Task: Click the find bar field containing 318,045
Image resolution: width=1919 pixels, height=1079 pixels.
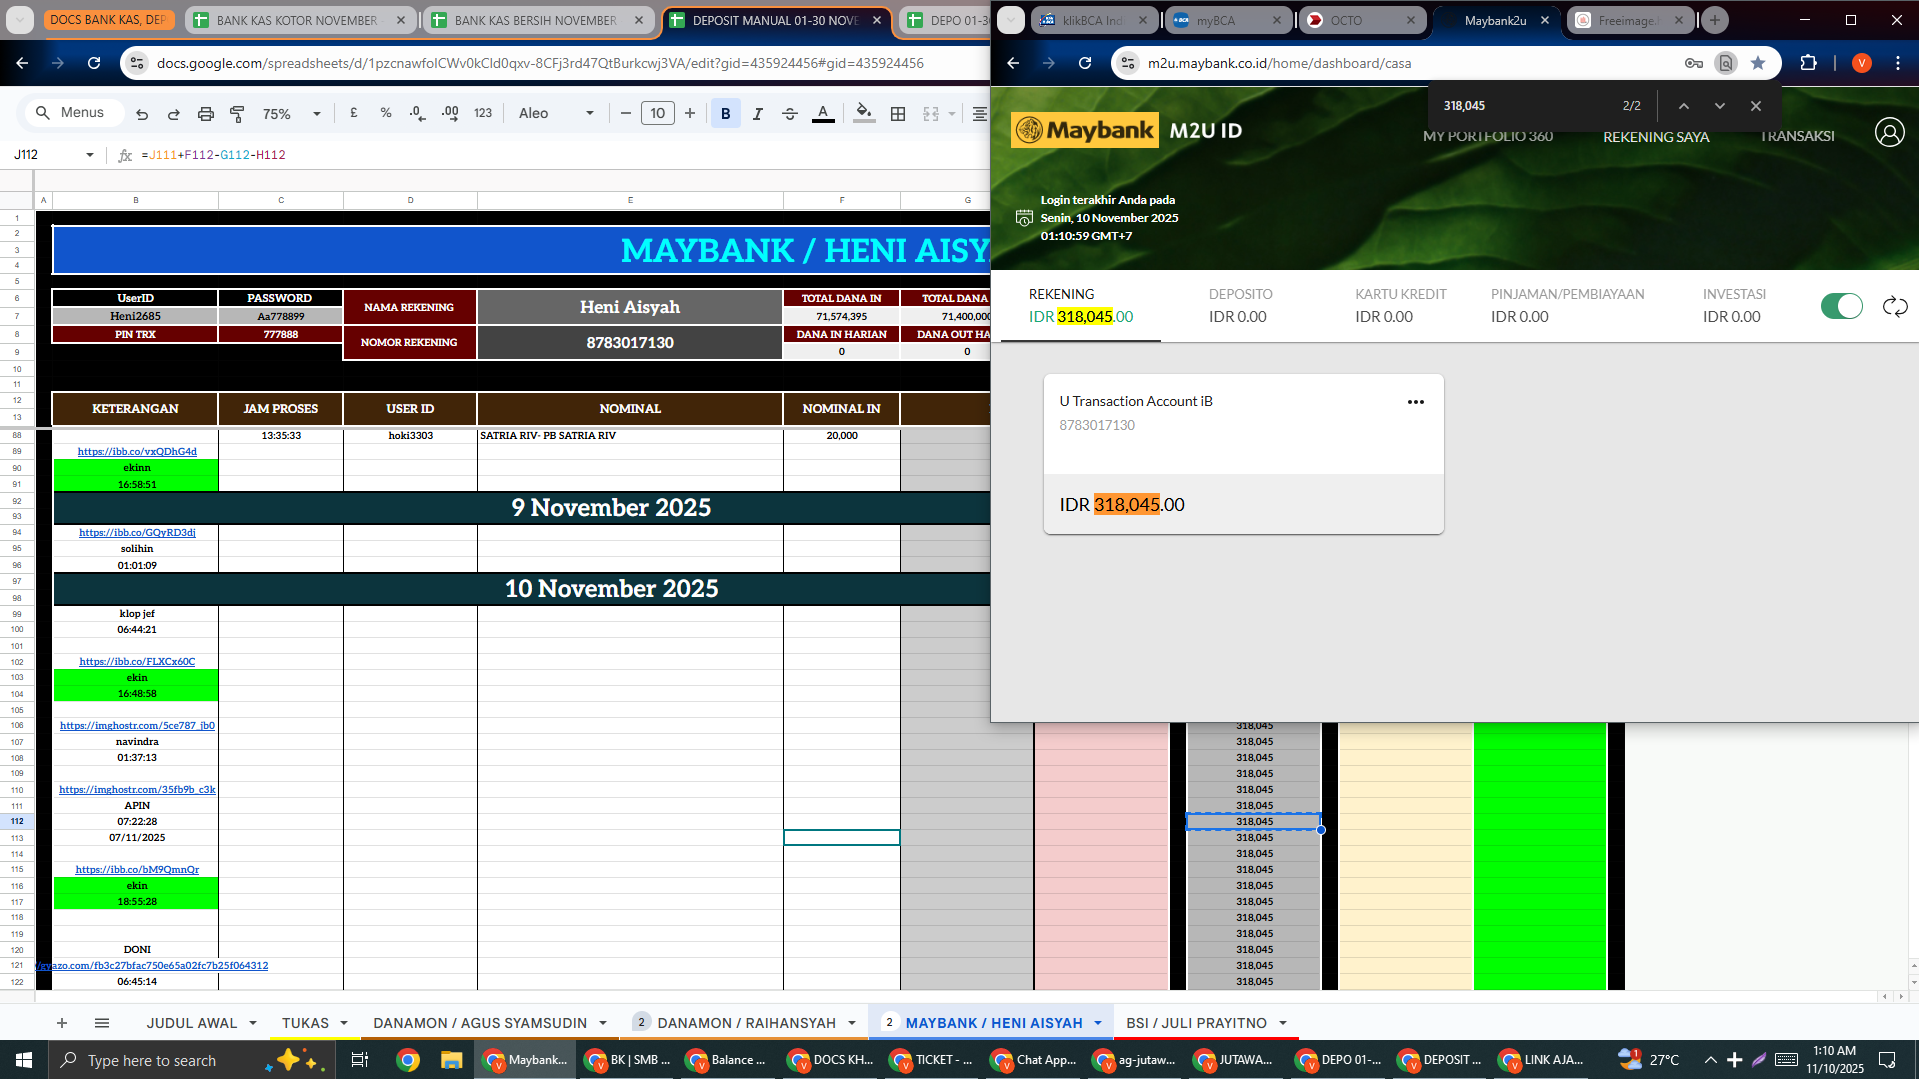Action: (x=1520, y=106)
